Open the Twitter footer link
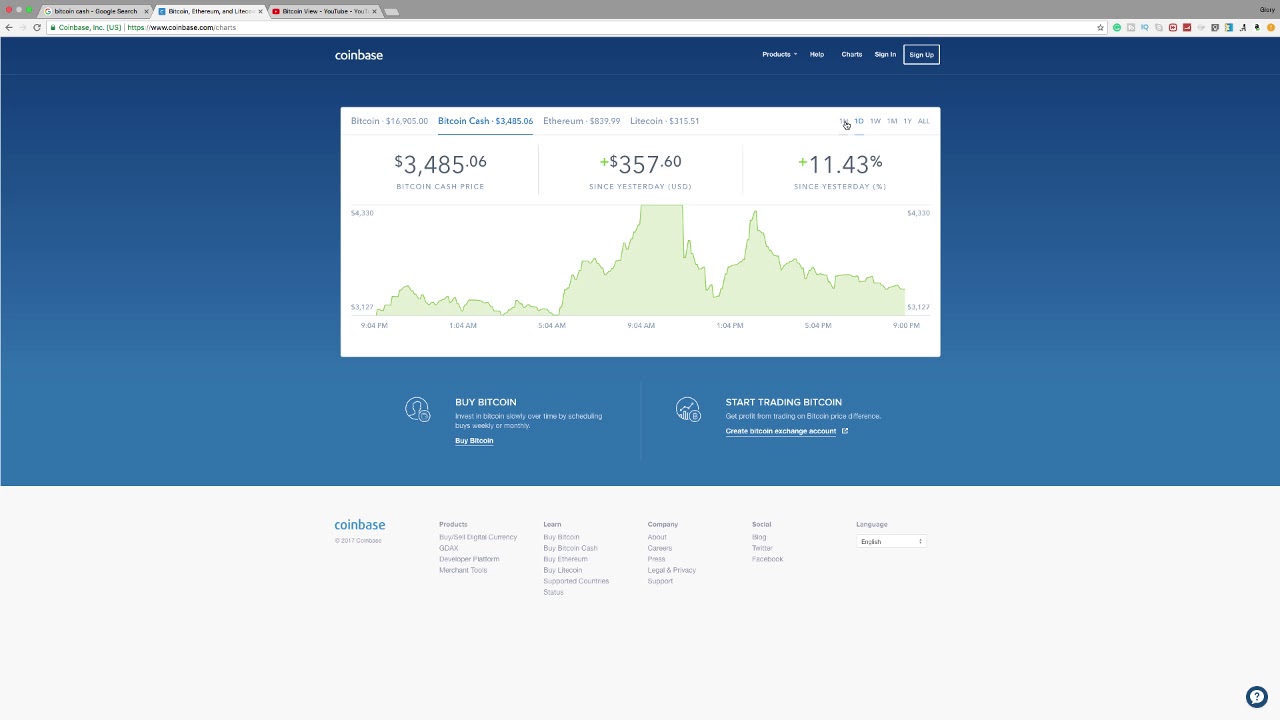Image resolution: width=1280 pixels, height=720 pixels. pos(762,548)
